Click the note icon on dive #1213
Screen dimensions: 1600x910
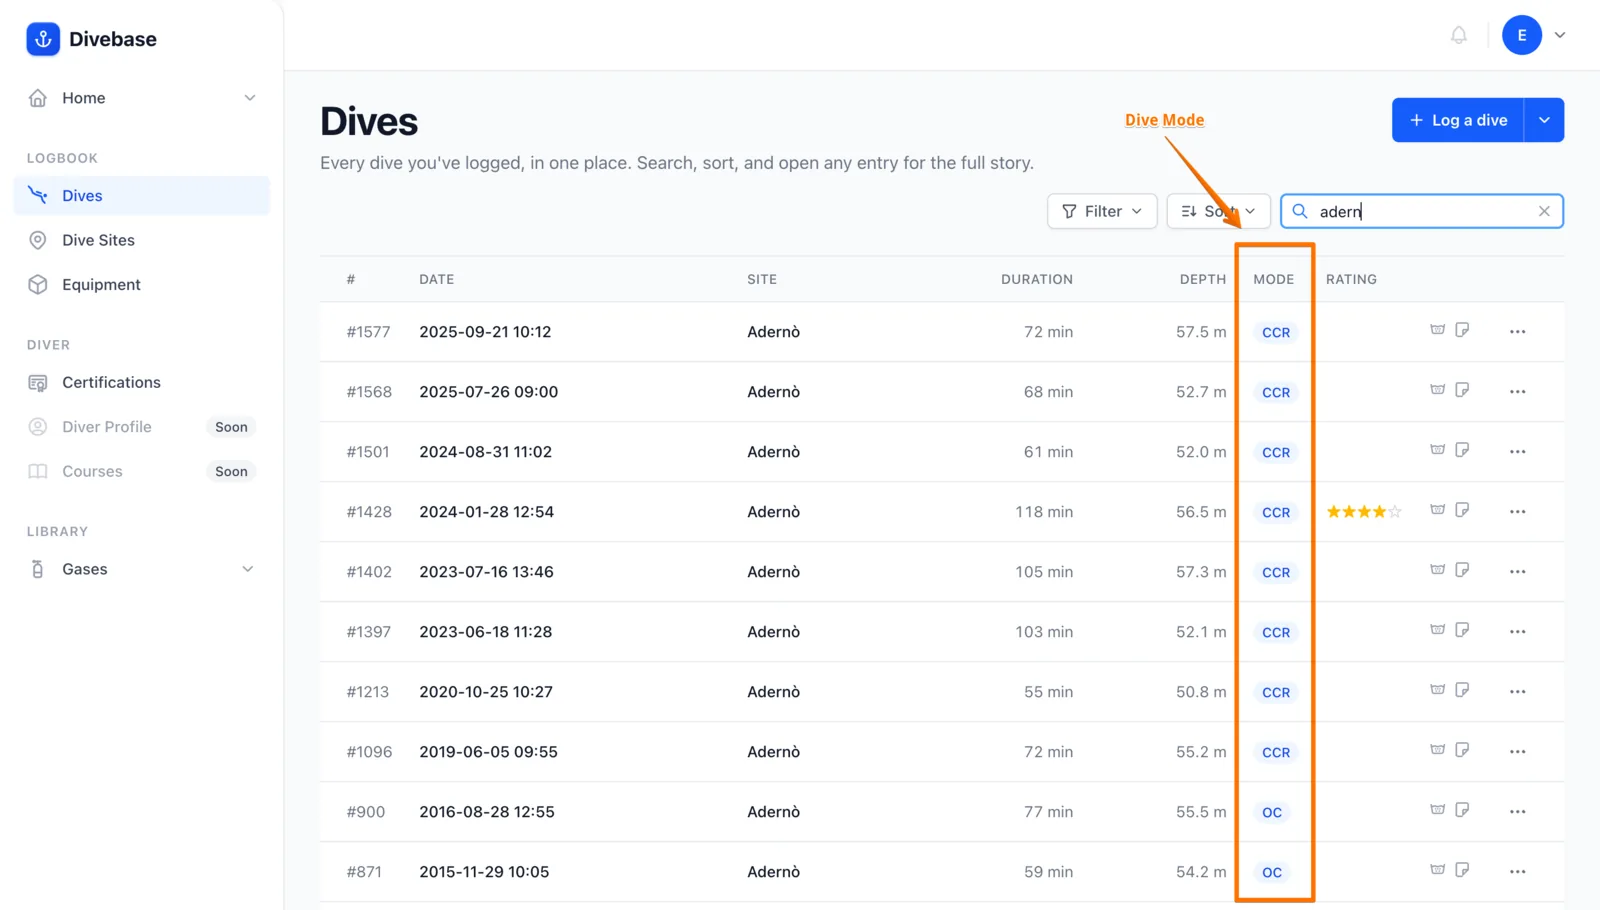tap(1462, 690)
